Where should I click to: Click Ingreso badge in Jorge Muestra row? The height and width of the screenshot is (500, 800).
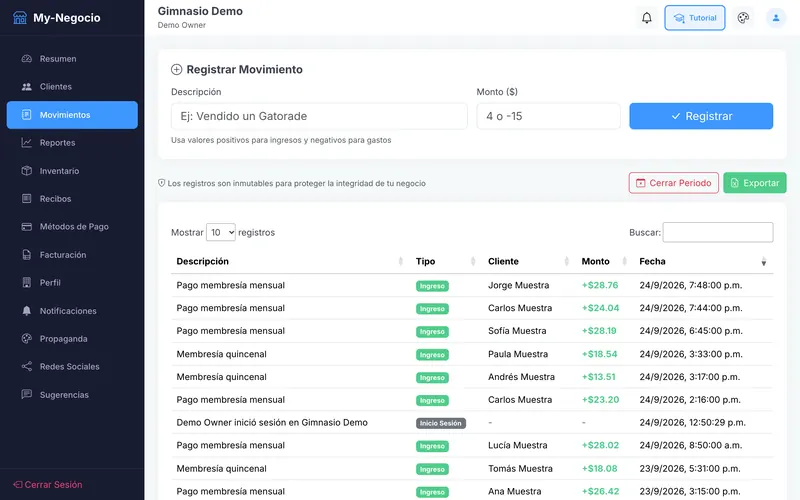(432, 286)
